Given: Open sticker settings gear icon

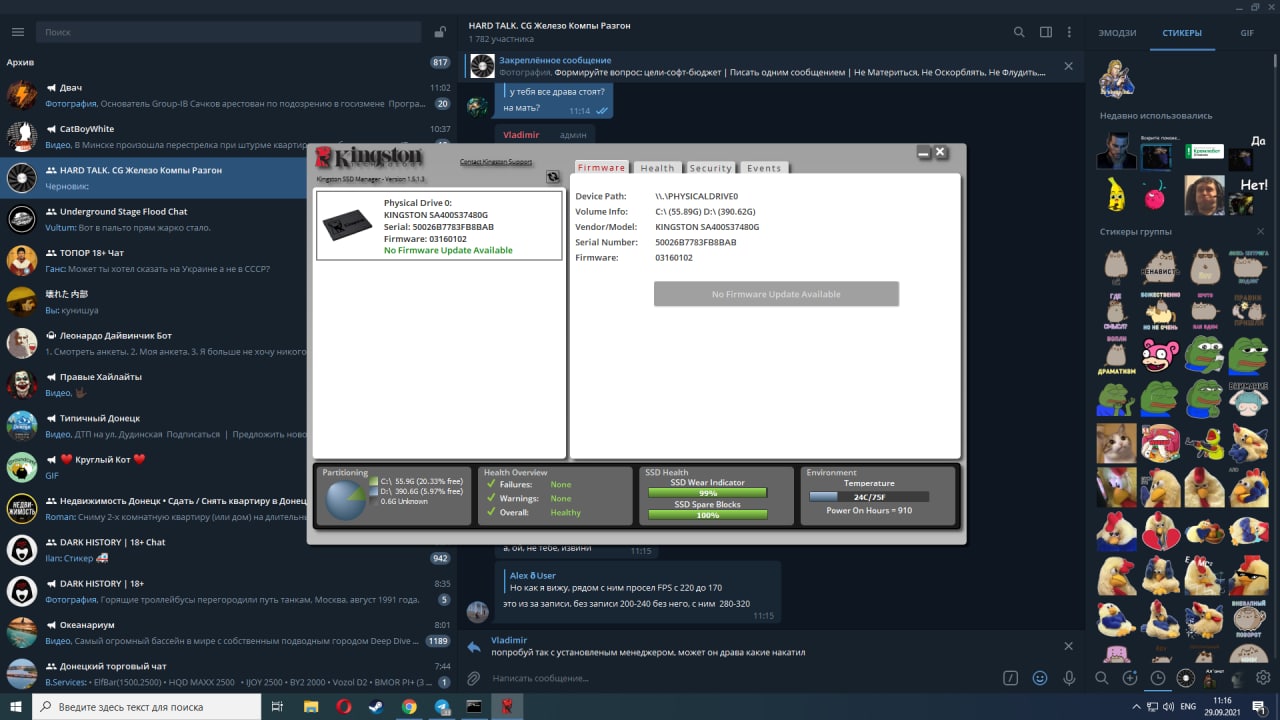Looking at the screenshot, I should pyautogui.click(x=1264, y=678).
